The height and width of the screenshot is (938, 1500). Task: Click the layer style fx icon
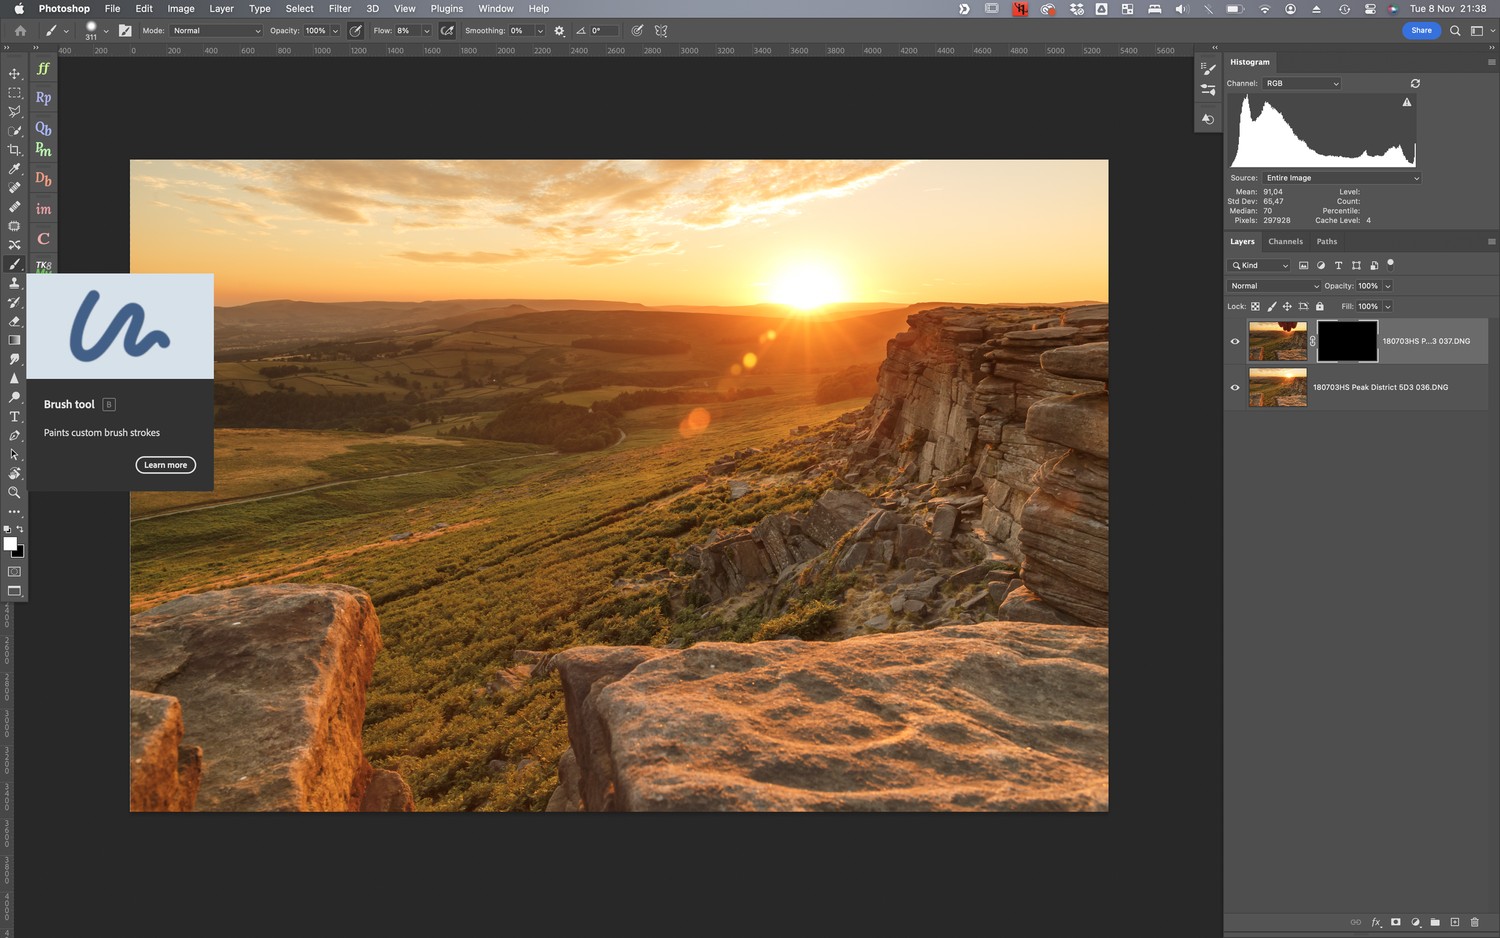[x=1376, y=922]
